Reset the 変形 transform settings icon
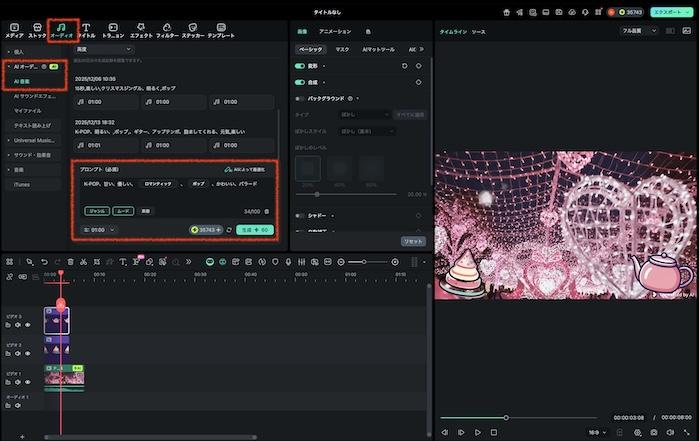The image size is (699, 441). point(404,66)
